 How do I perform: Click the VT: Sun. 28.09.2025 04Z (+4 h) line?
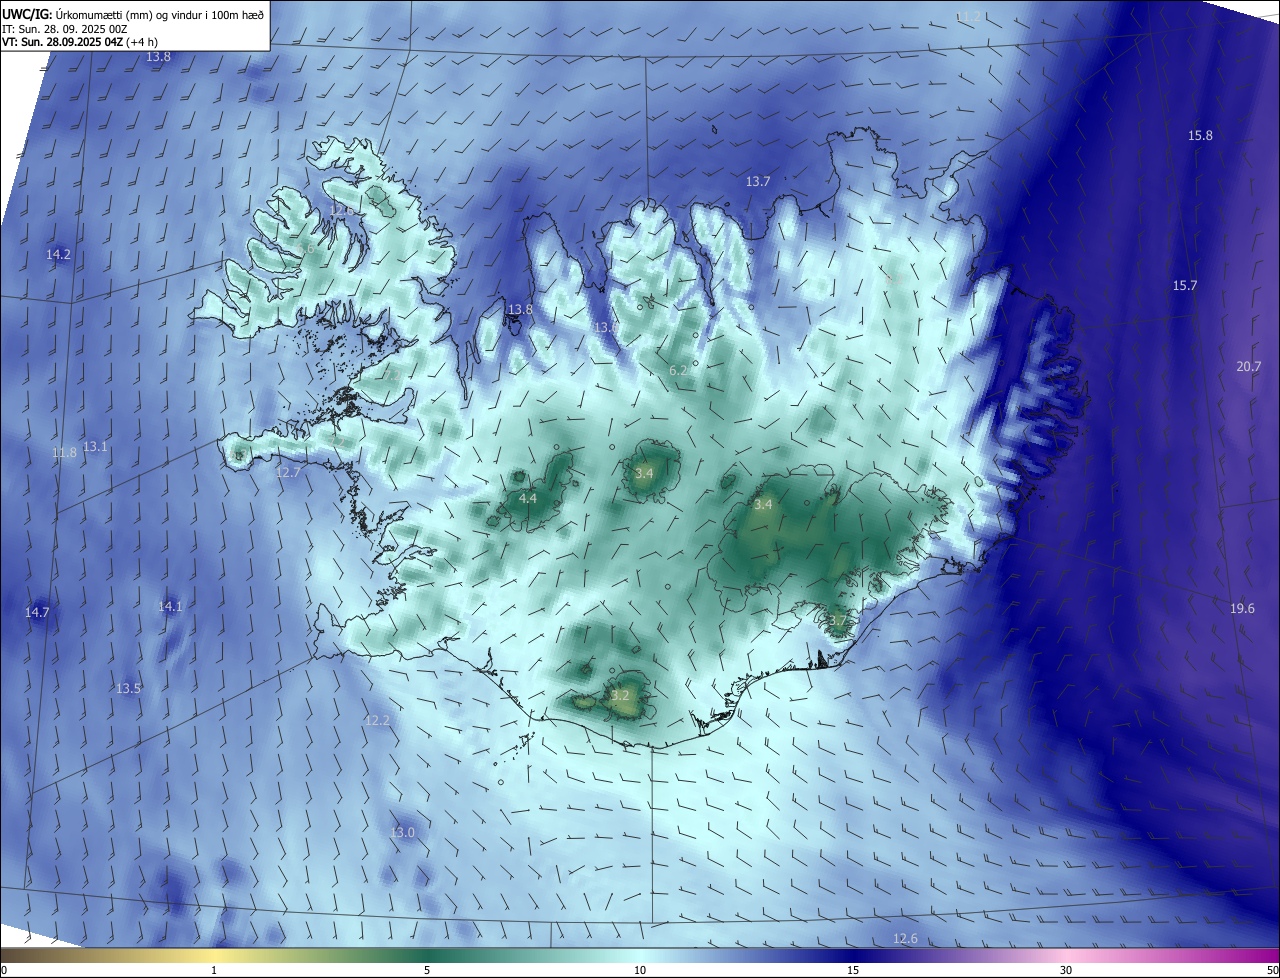(80, 42)
